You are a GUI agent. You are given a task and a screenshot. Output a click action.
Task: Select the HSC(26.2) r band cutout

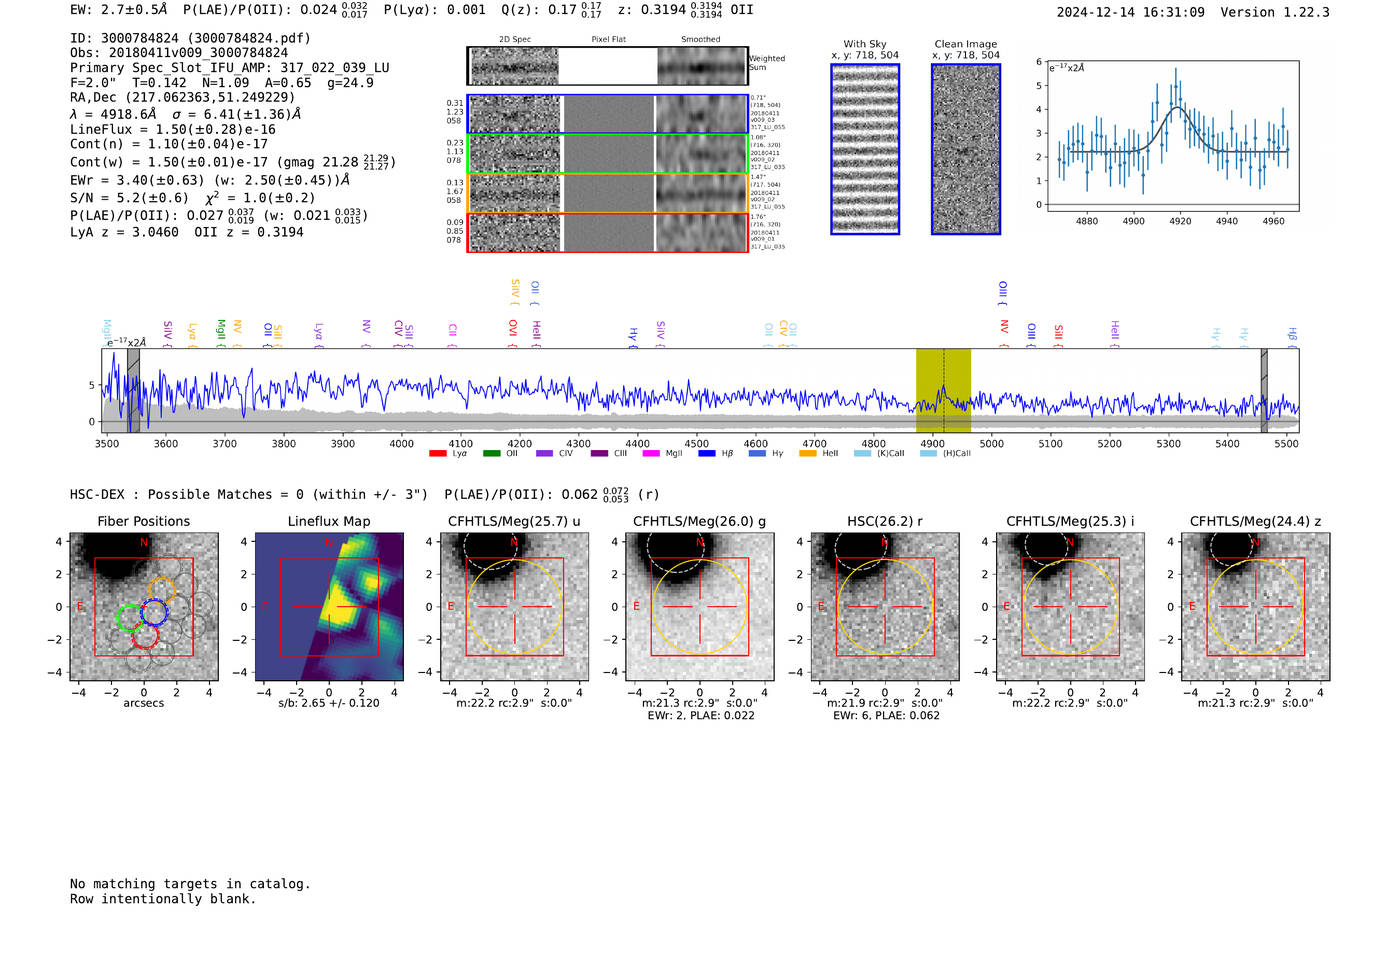click(885, 607)
